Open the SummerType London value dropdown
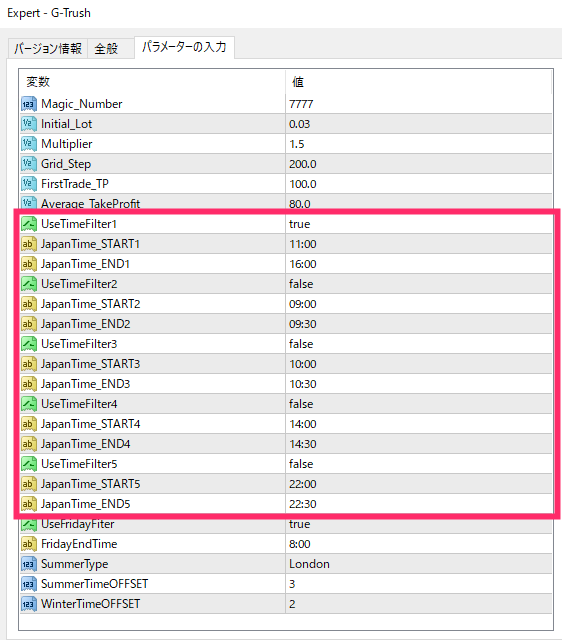The height and width of the screenshot is (640, 562). (x=418, y=564)
